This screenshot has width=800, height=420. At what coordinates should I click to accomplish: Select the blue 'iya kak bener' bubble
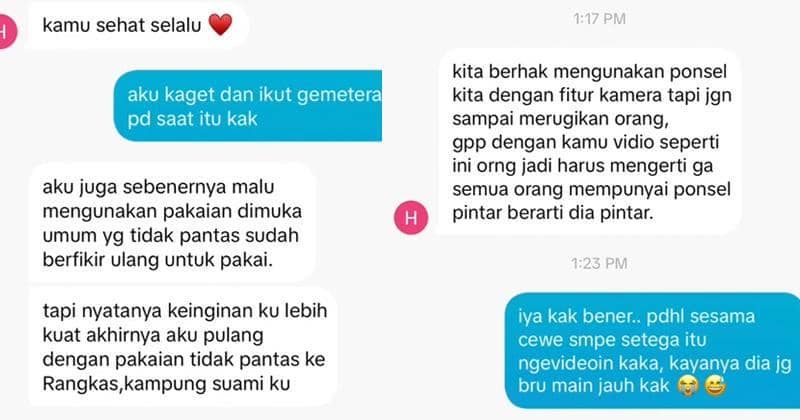[653, 351]
